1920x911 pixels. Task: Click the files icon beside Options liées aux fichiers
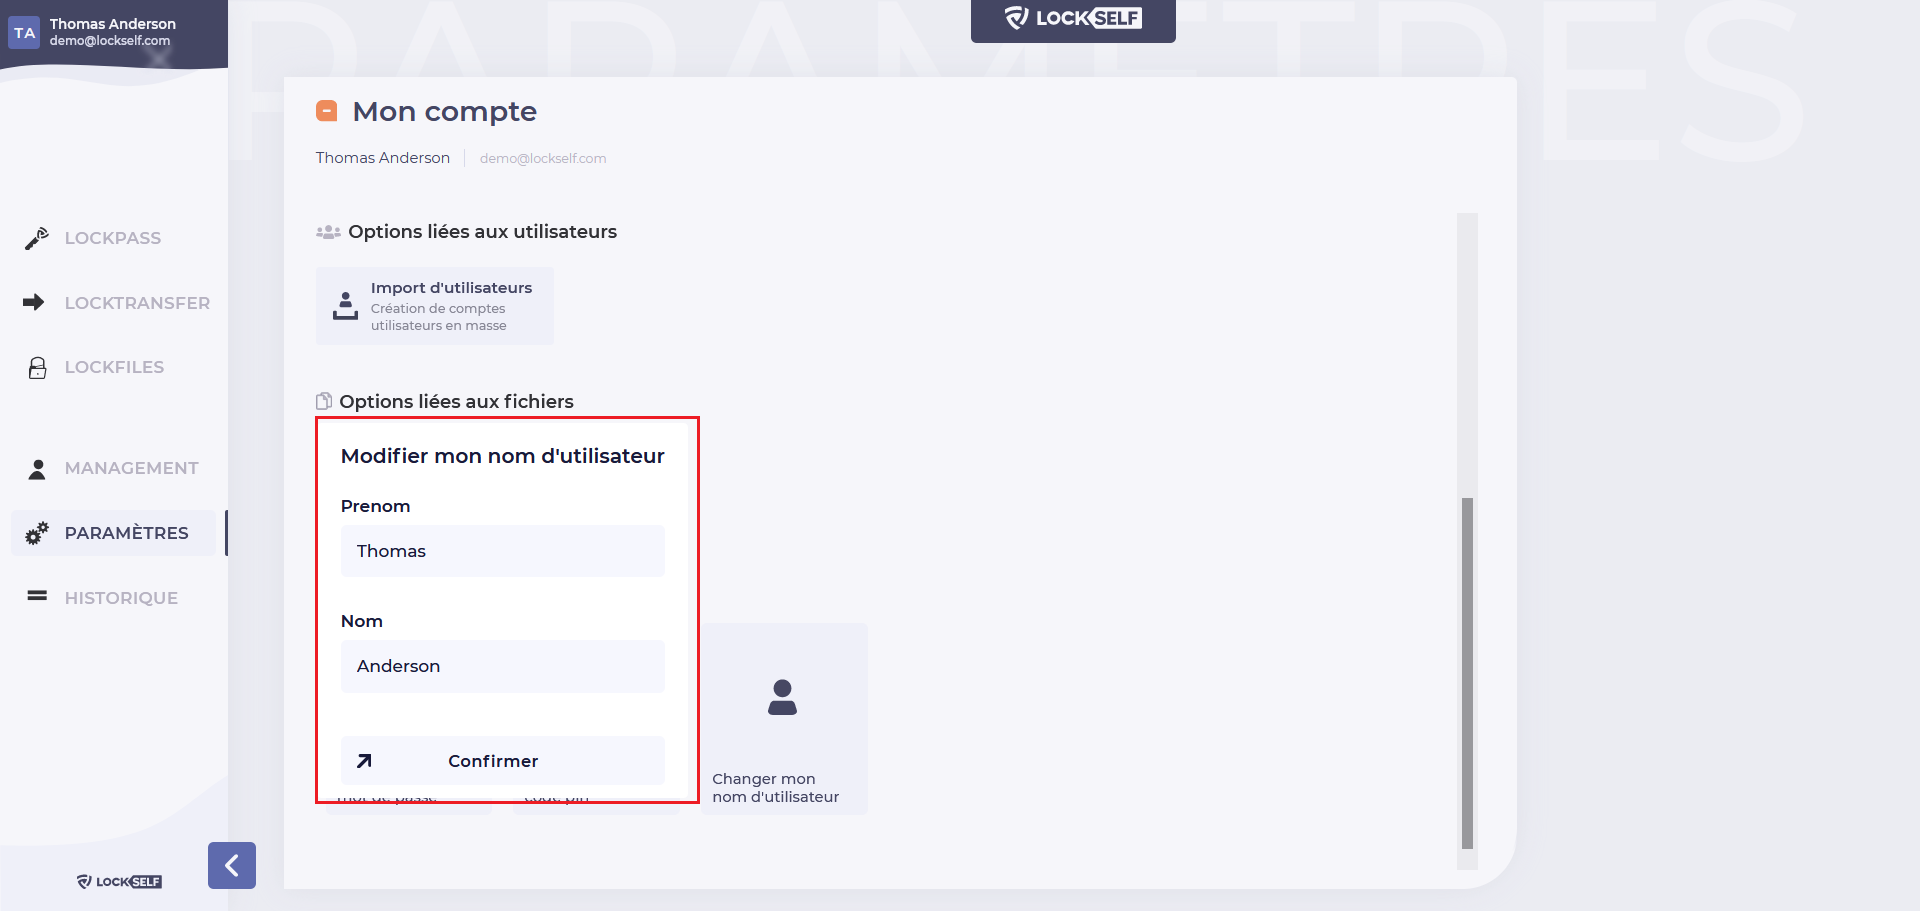pos(324,401)
